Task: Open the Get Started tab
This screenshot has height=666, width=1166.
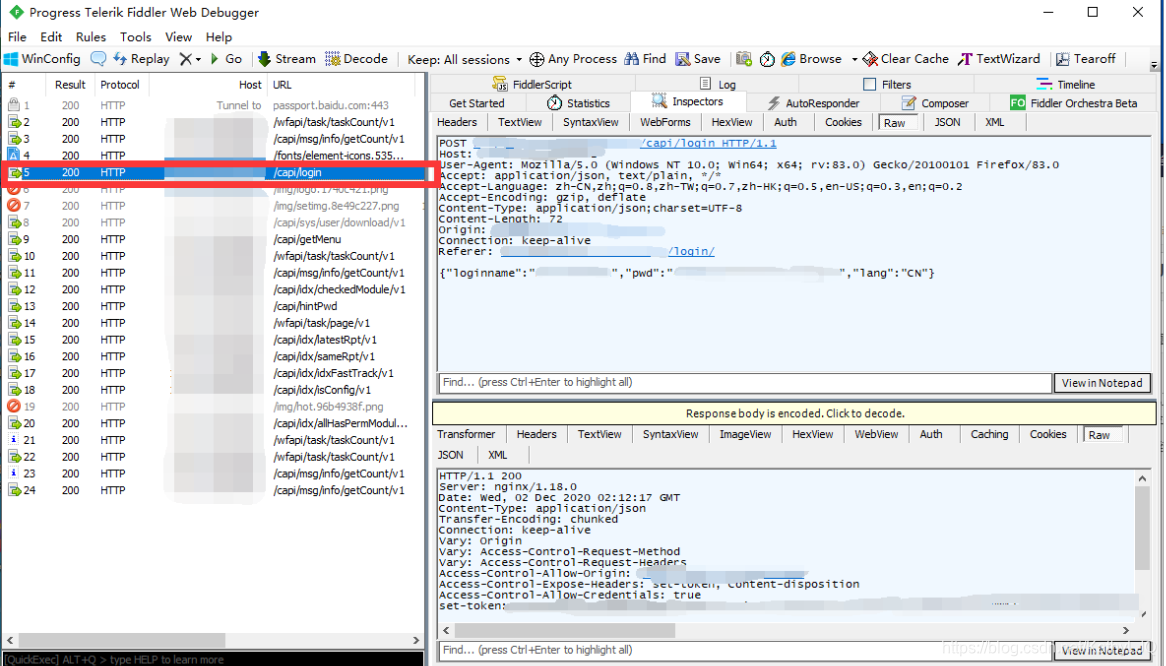Action: pyautogui.click(x=477, y=103)
